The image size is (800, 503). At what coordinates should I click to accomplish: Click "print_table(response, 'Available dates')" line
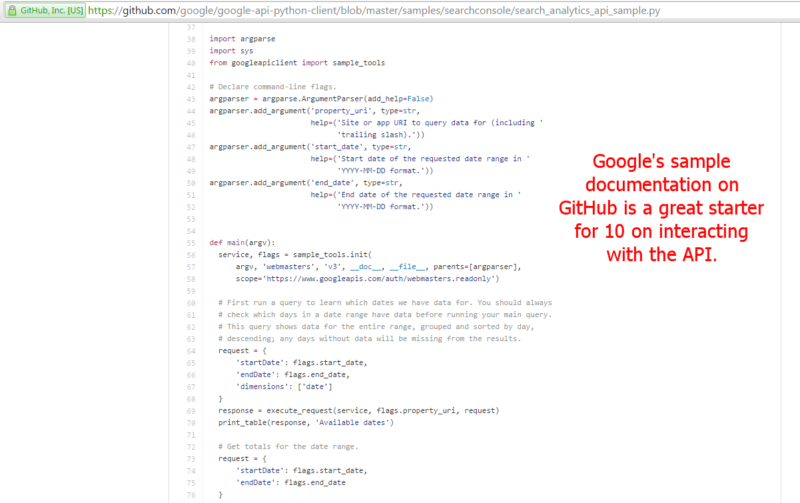point(306,422)
